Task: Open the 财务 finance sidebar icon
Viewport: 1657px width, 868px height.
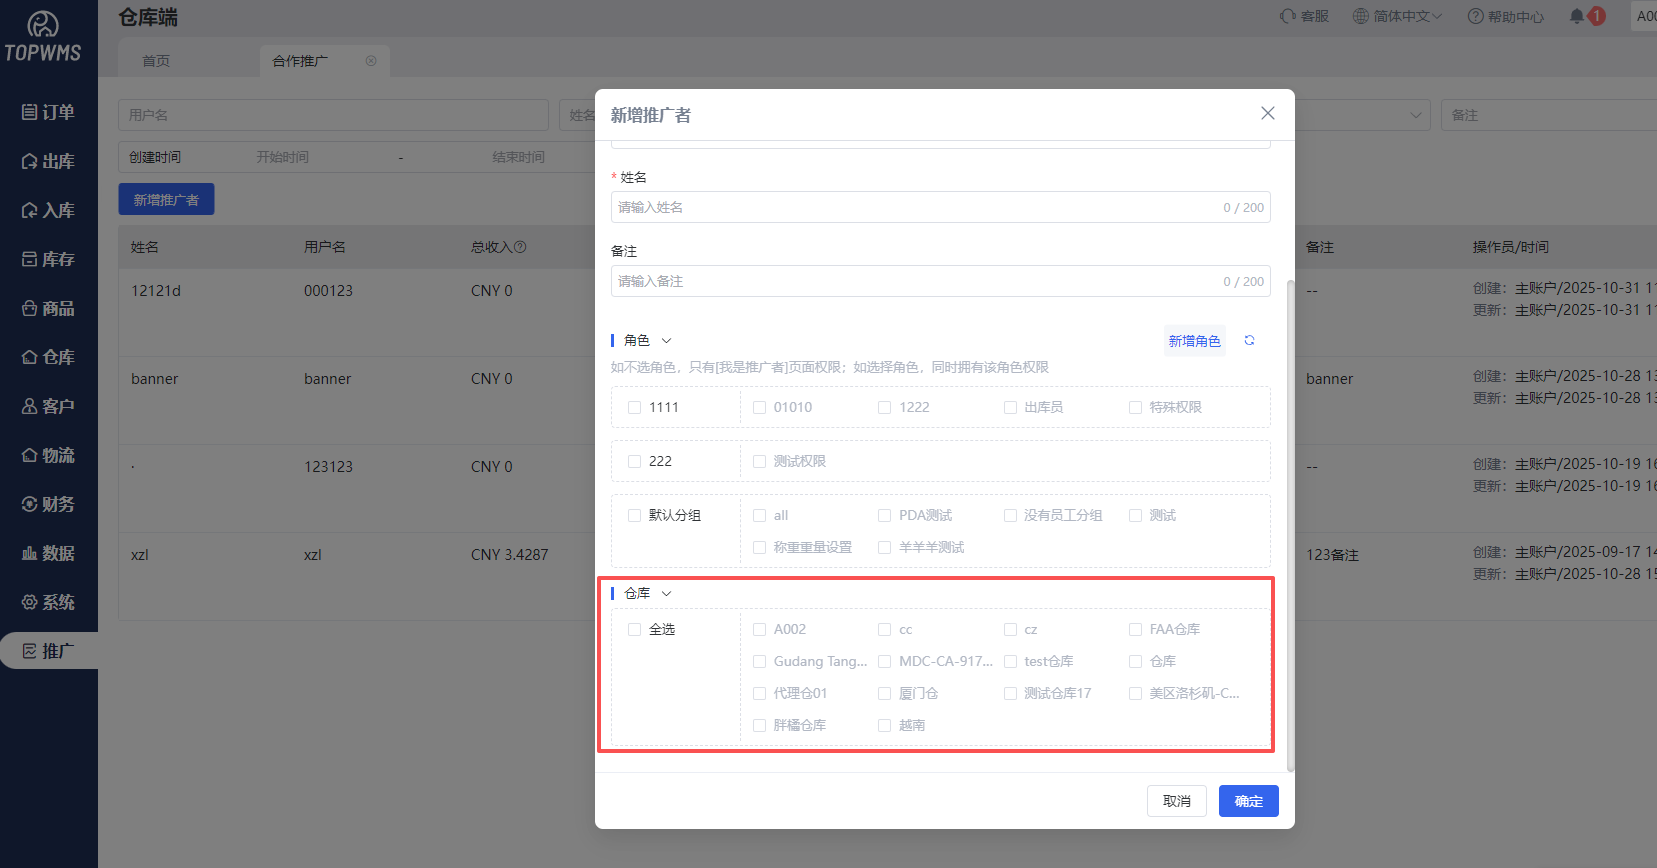Action: point(30,504)
